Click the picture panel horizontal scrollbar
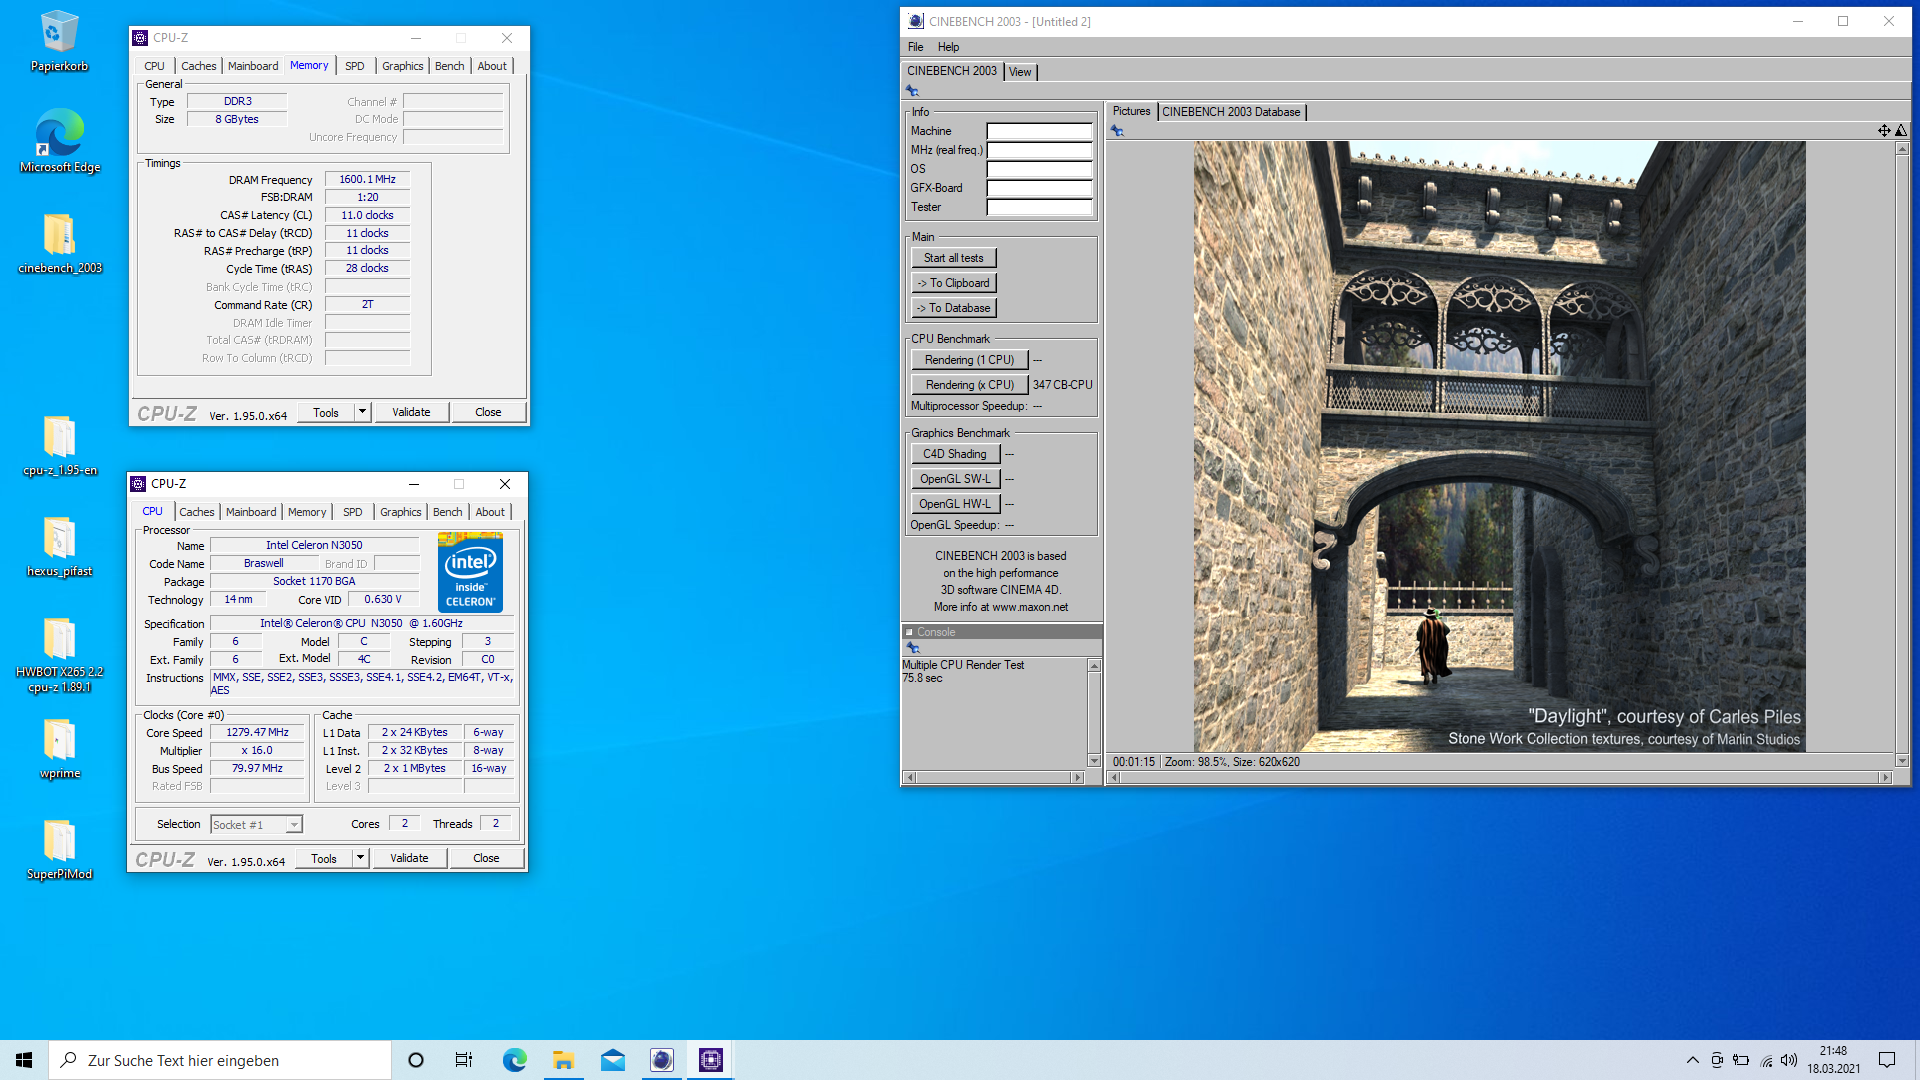 (x=1501, y=777)
